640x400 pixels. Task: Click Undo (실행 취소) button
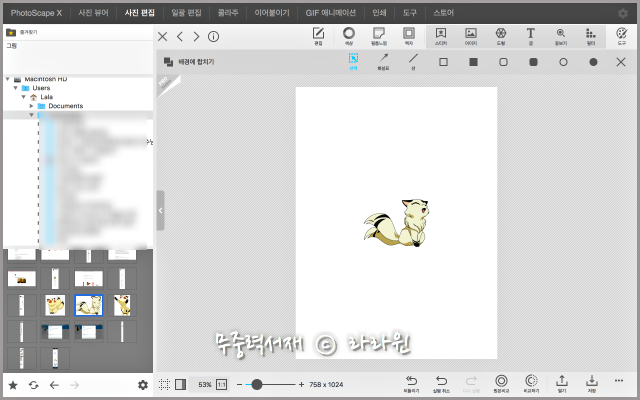[441, 384]
